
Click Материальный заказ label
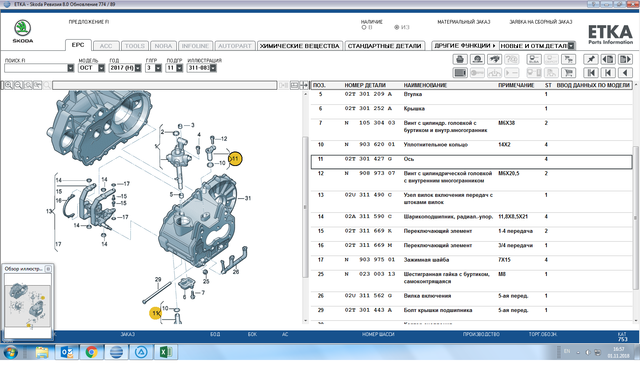click(x=464, y=22)
